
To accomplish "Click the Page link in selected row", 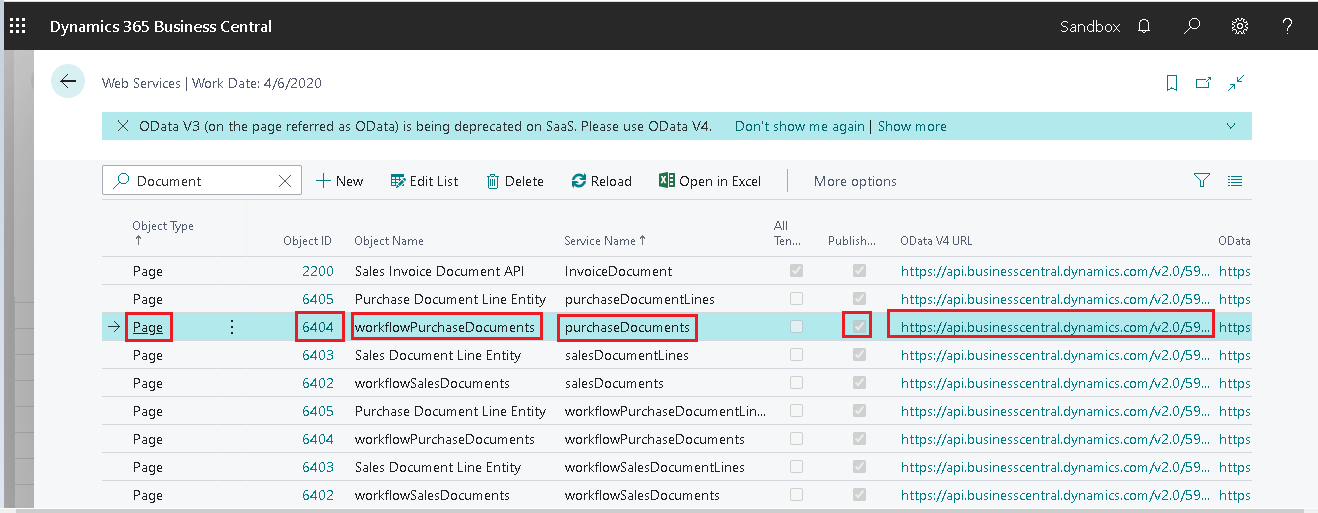I will 148,327.
